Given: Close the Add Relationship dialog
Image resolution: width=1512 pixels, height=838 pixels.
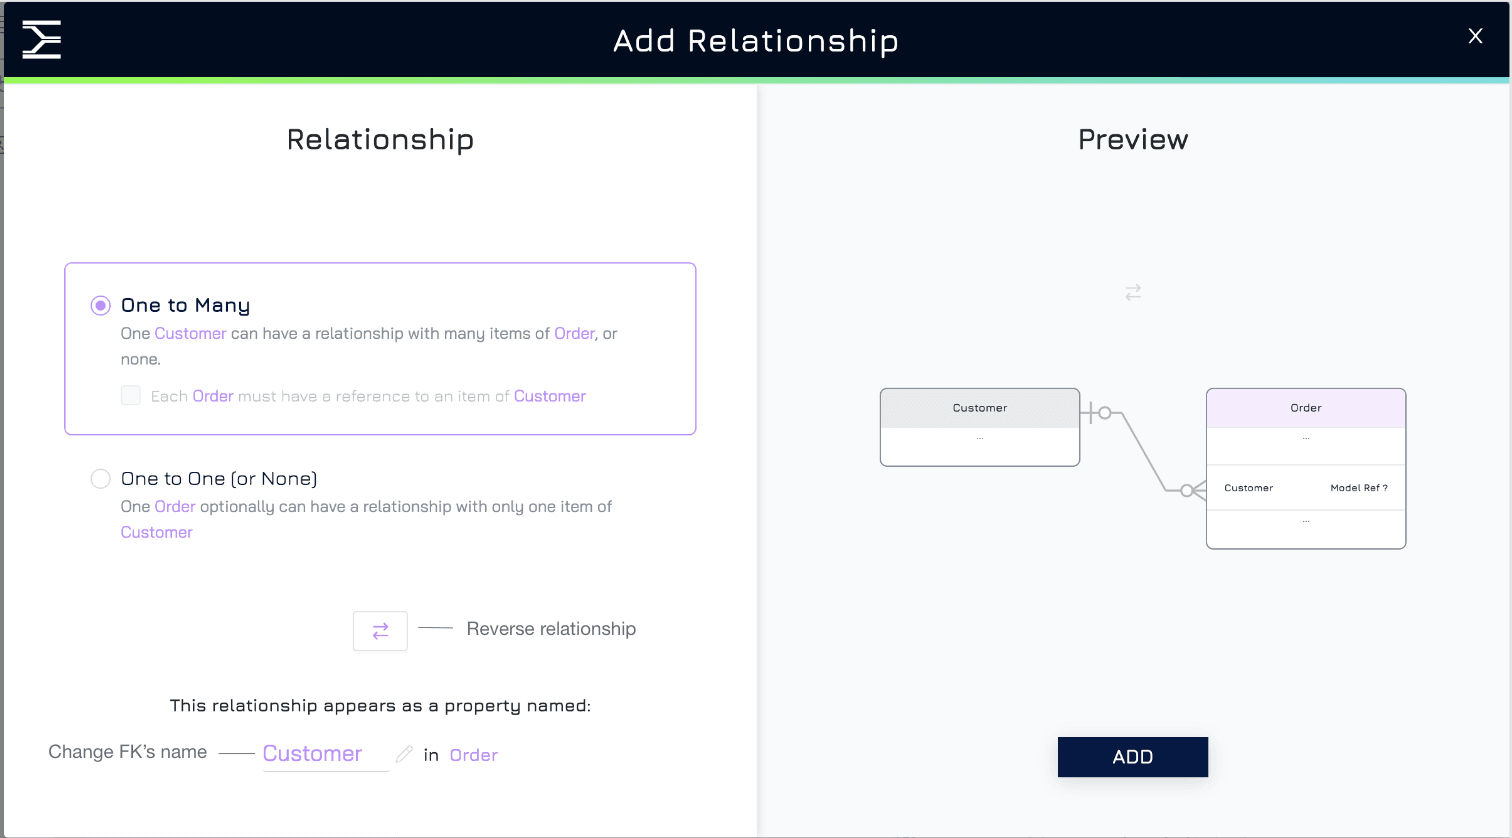Looking at the screenshot, I should (x=1475, y=36).
